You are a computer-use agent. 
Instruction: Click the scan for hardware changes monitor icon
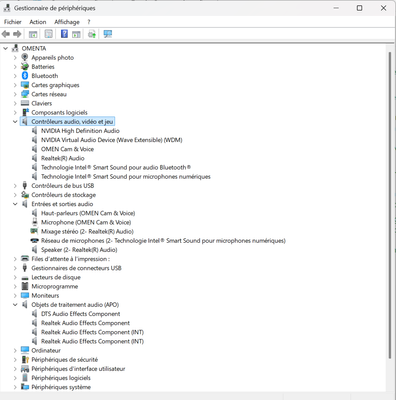click(108, 34)
